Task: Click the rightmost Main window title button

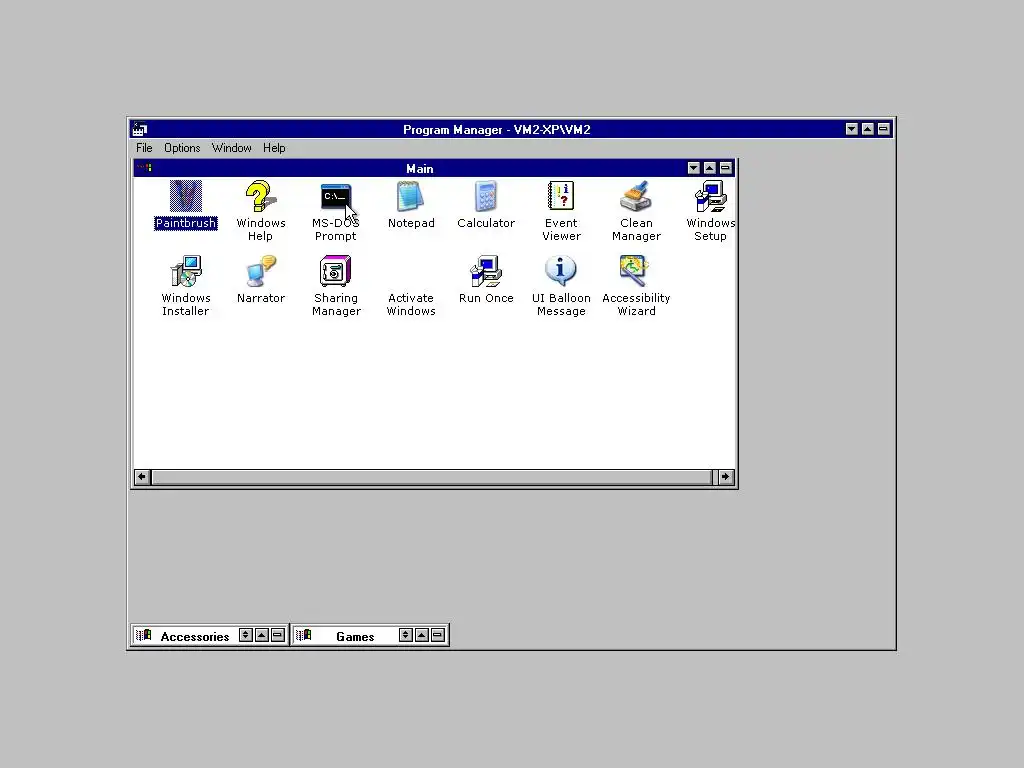Action: click(726, 168)
